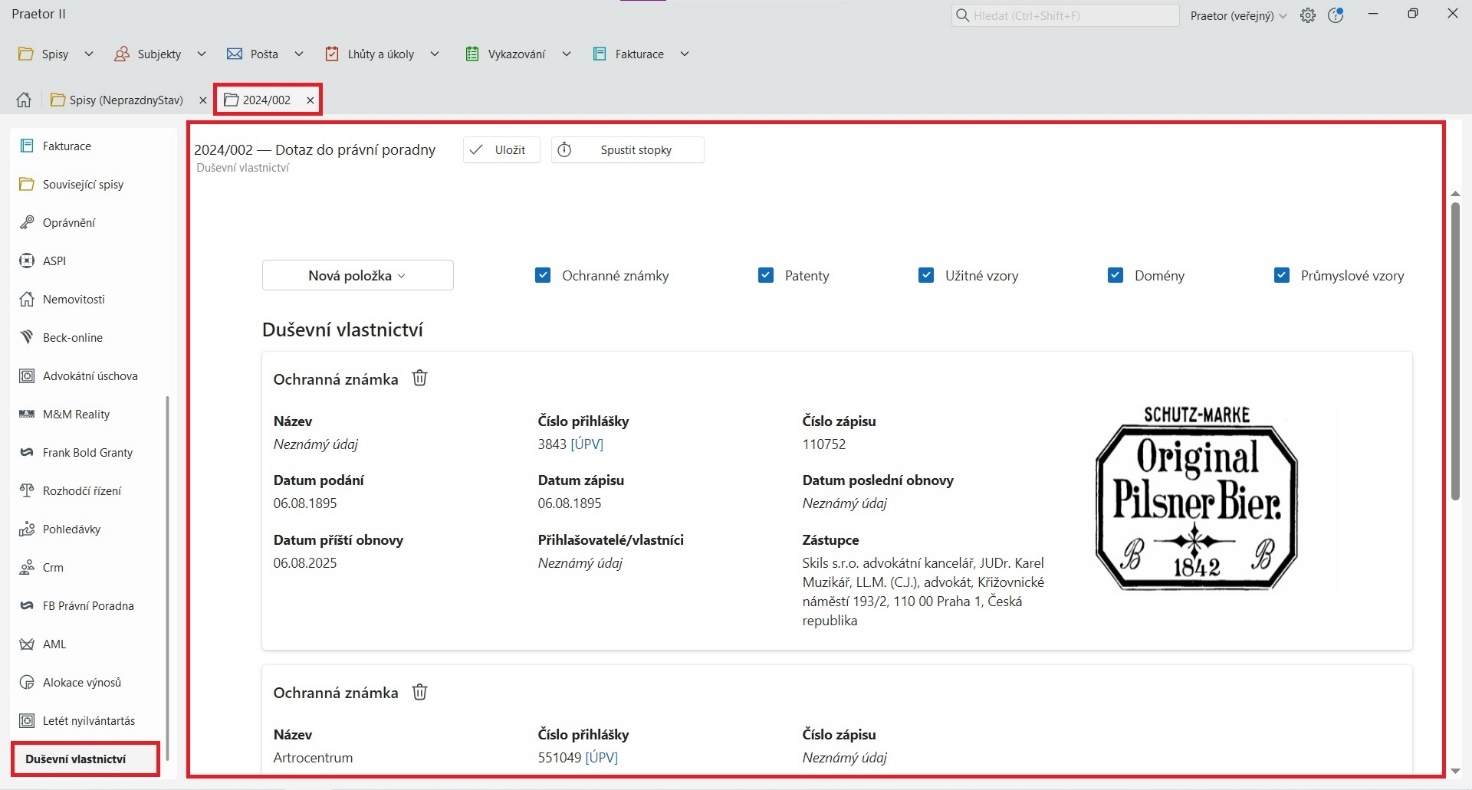The image size is (1472, 790).
Task: Open the Praetor (veřejný) user dropdown
Action: click(x=1238, y=16)
